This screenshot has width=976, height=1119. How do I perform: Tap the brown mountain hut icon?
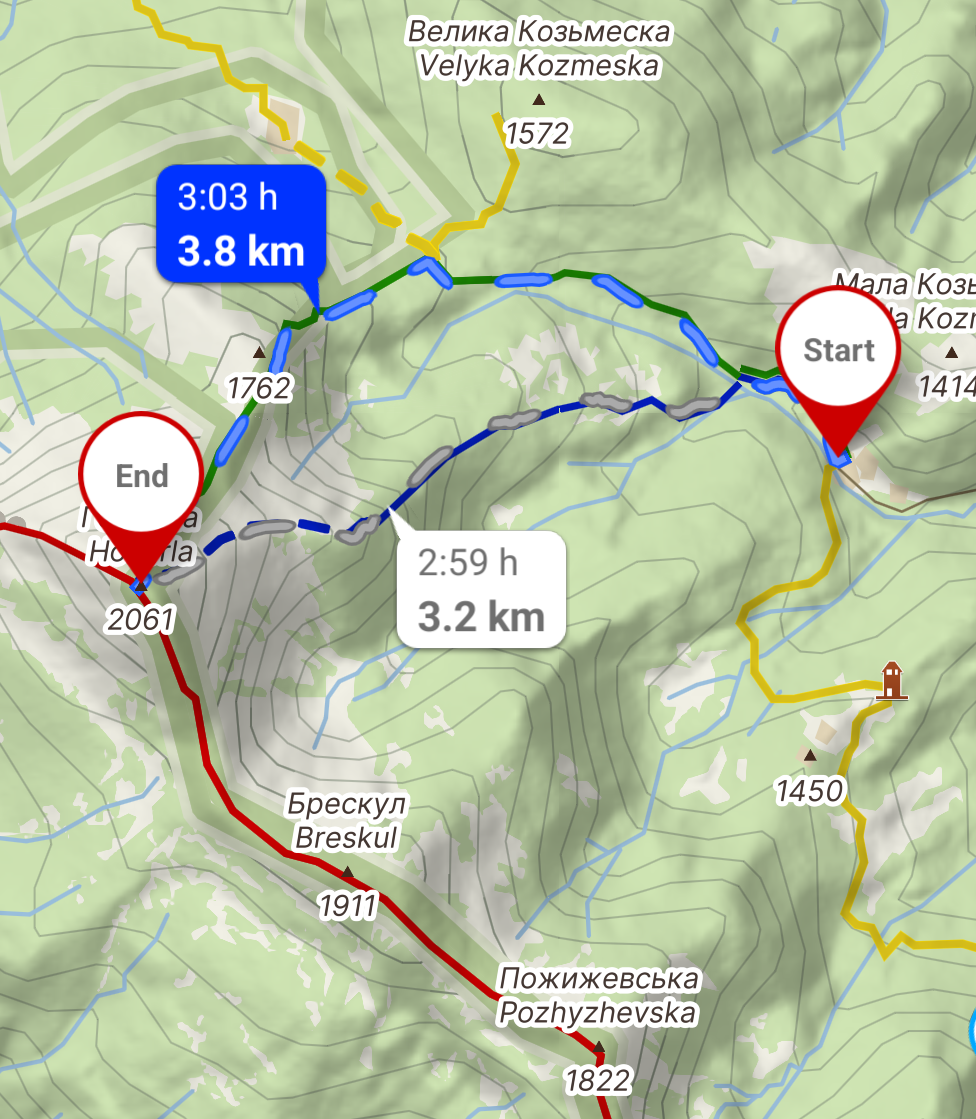[891, 681]
